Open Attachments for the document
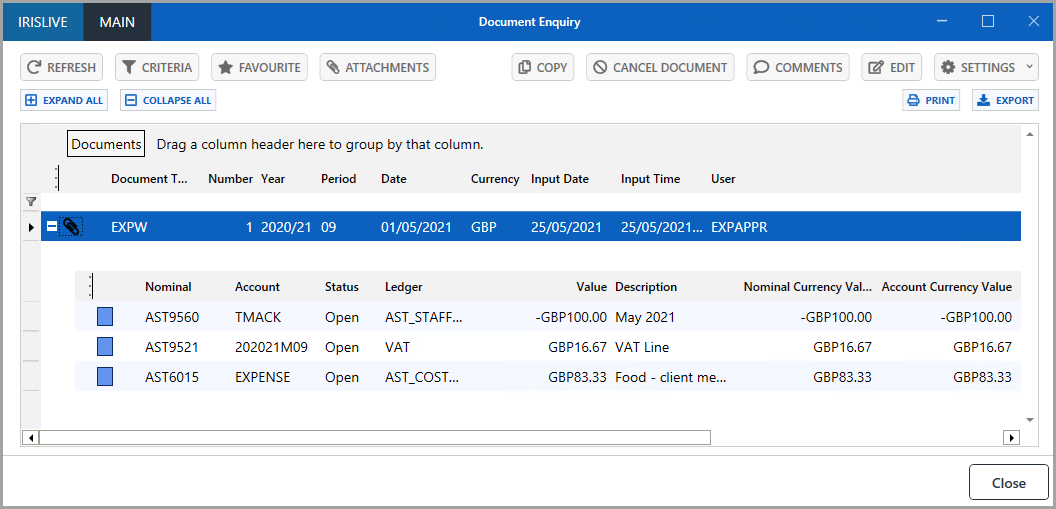The height and width of the screenshot is (509, 1056). click(x=378, y=67)
